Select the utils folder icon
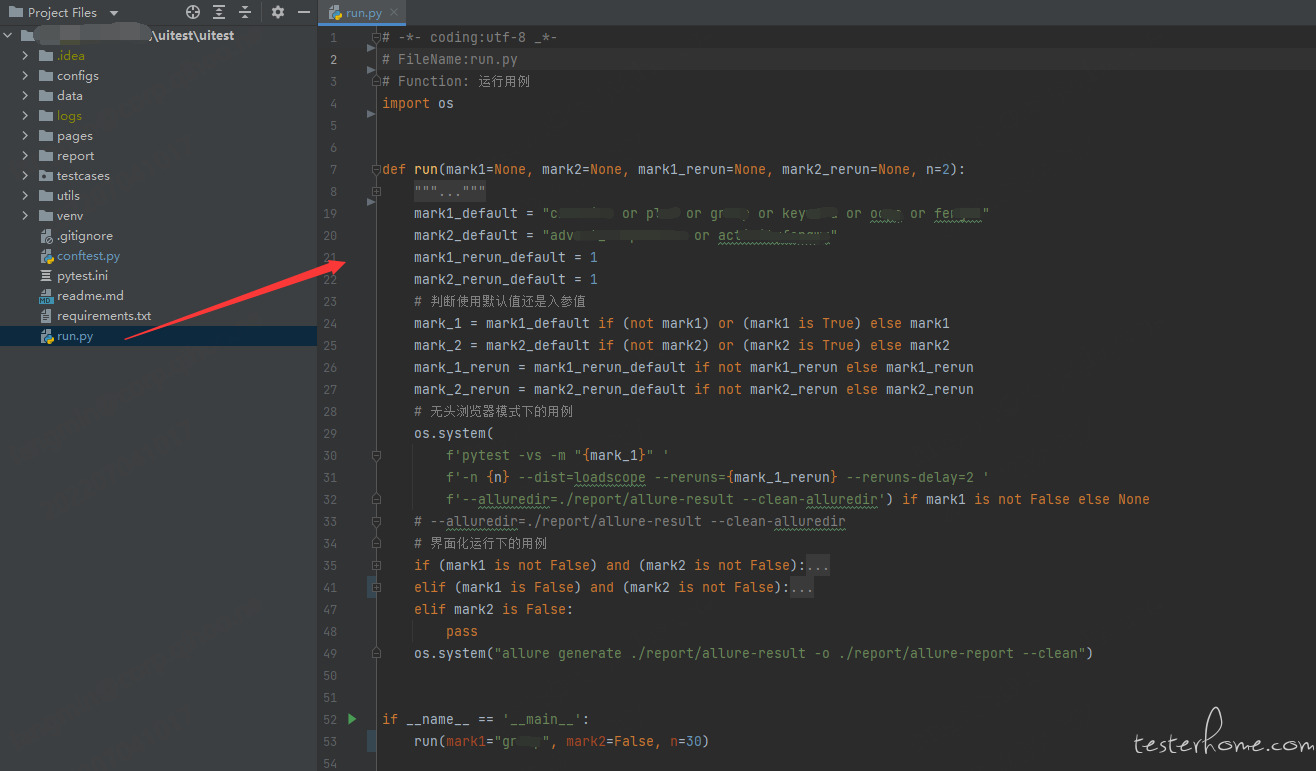 coord(46,196)
